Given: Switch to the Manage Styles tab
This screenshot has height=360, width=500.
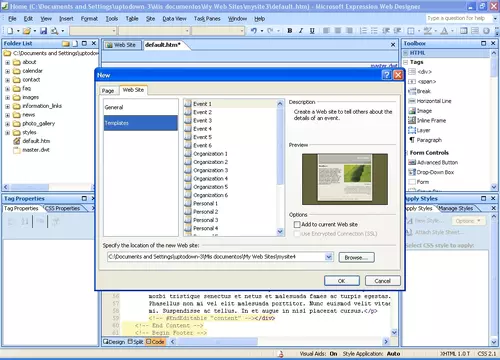Looking at the screenshot, I should pyautogui.click(x=456, y=208).
